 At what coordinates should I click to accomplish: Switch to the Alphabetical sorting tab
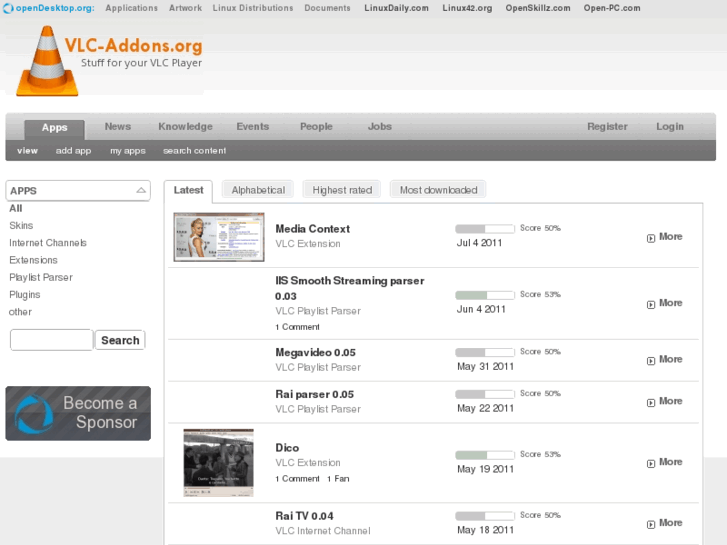(258, 190)
